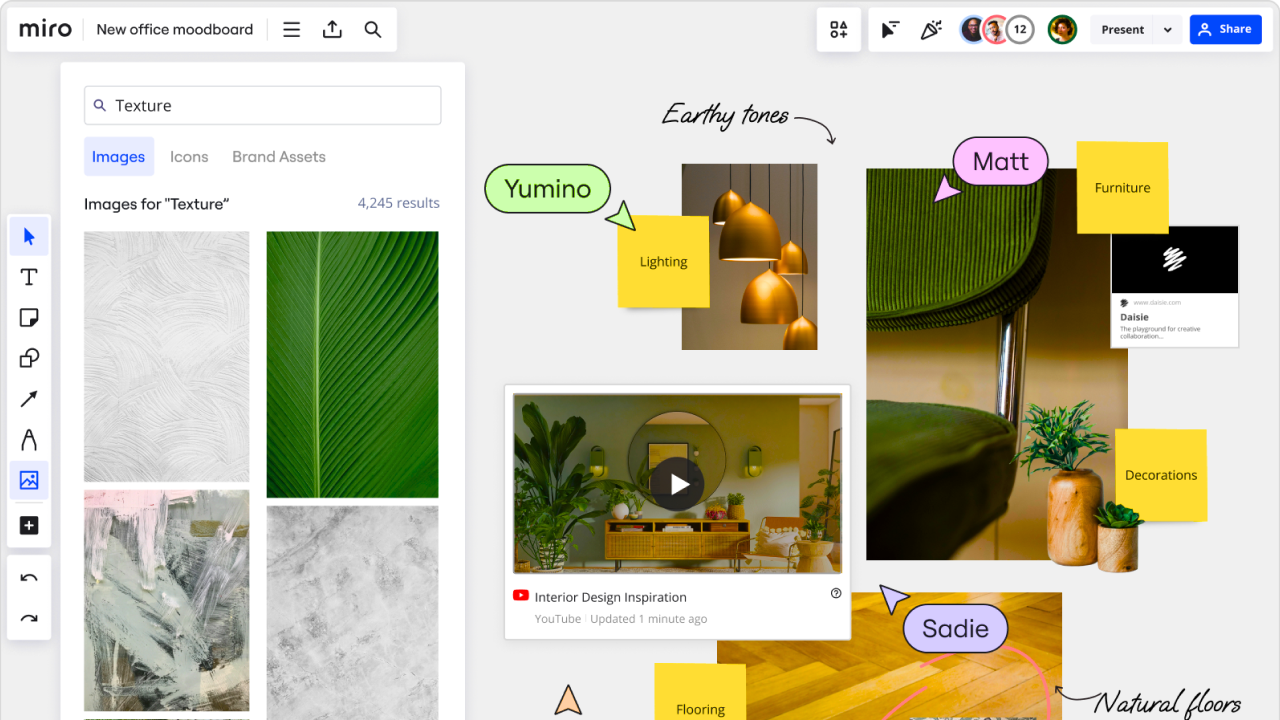Click the blue Share button
Viewport: 1280px width, 720px height.
[1225, 30]
